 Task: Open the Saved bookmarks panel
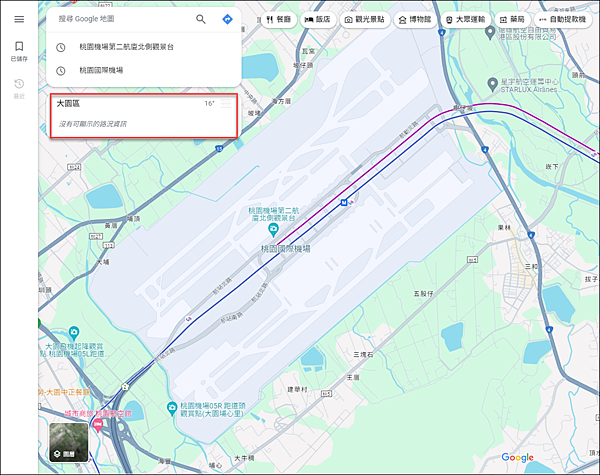coord(19,51)
